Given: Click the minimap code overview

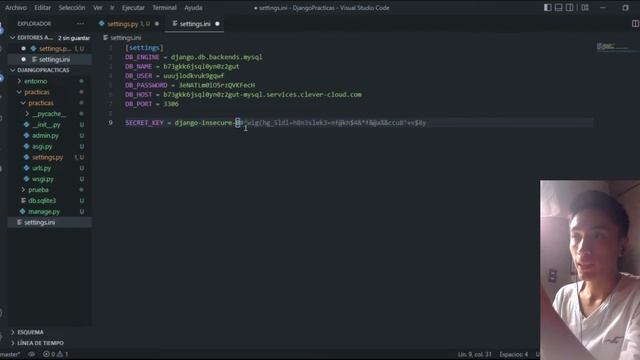Looking at the screenshot, I should point(616,47).
